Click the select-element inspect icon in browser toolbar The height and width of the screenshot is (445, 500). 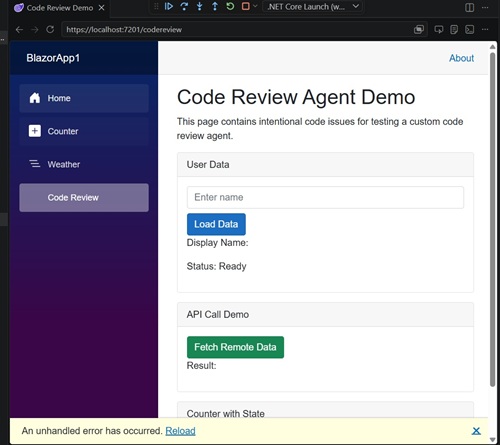439,30
